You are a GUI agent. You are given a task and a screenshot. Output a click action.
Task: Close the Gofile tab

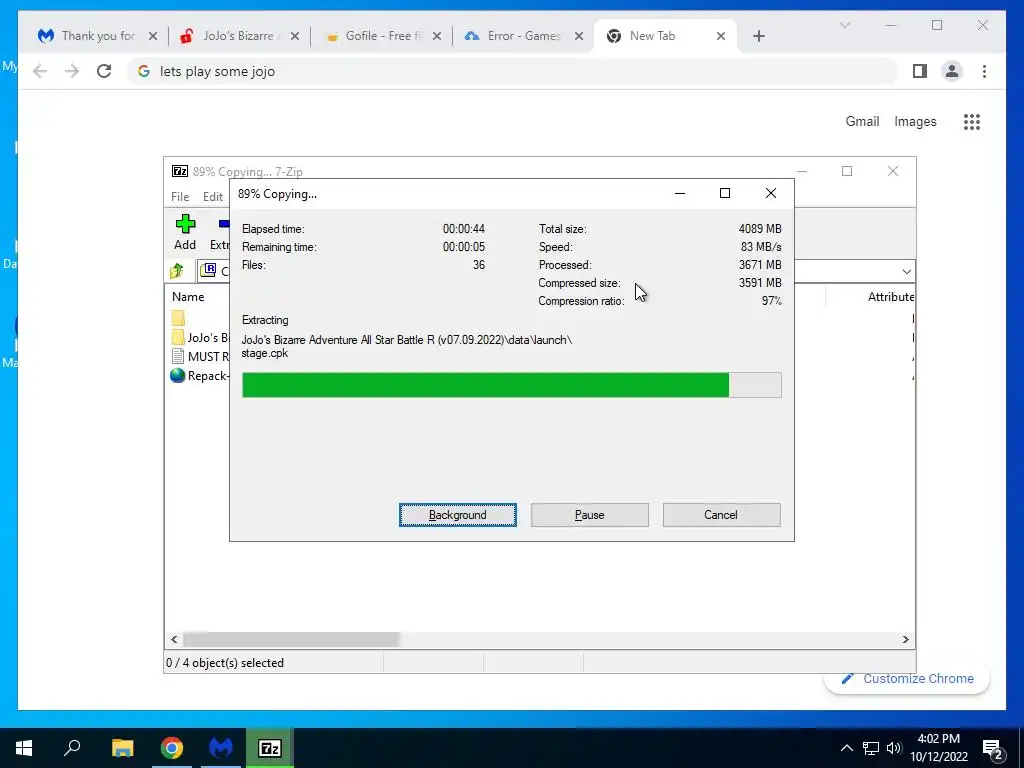pyautogui.click(x=437, y=36)
